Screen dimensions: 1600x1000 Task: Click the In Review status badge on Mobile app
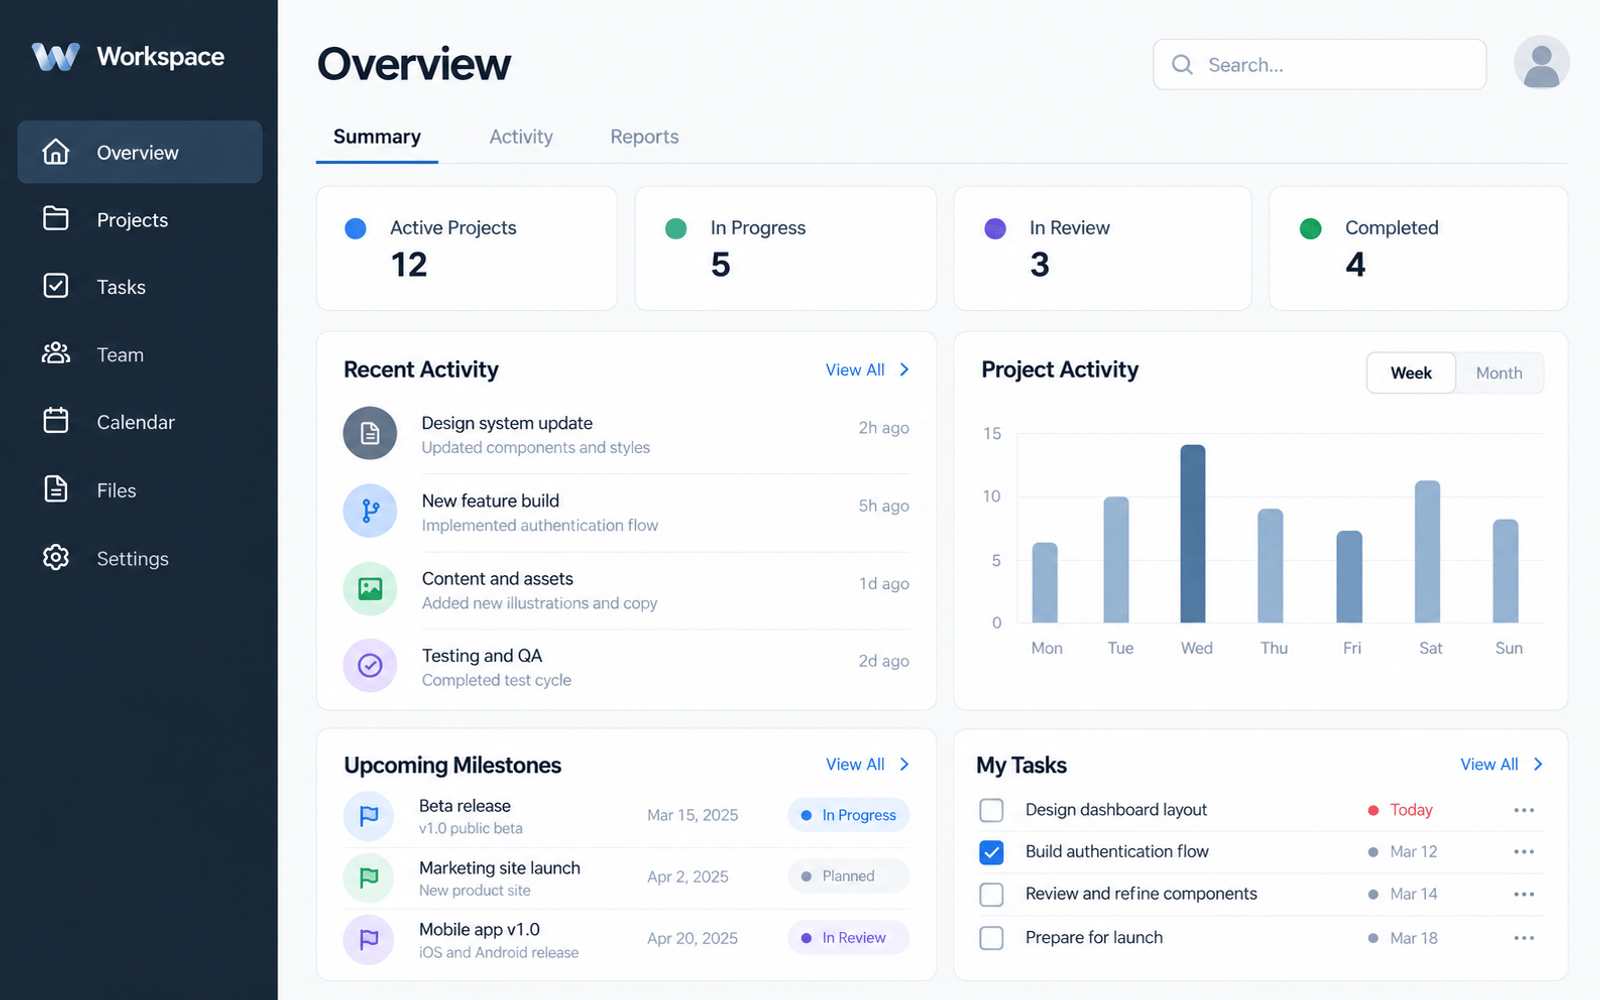[x=848, y=938]
